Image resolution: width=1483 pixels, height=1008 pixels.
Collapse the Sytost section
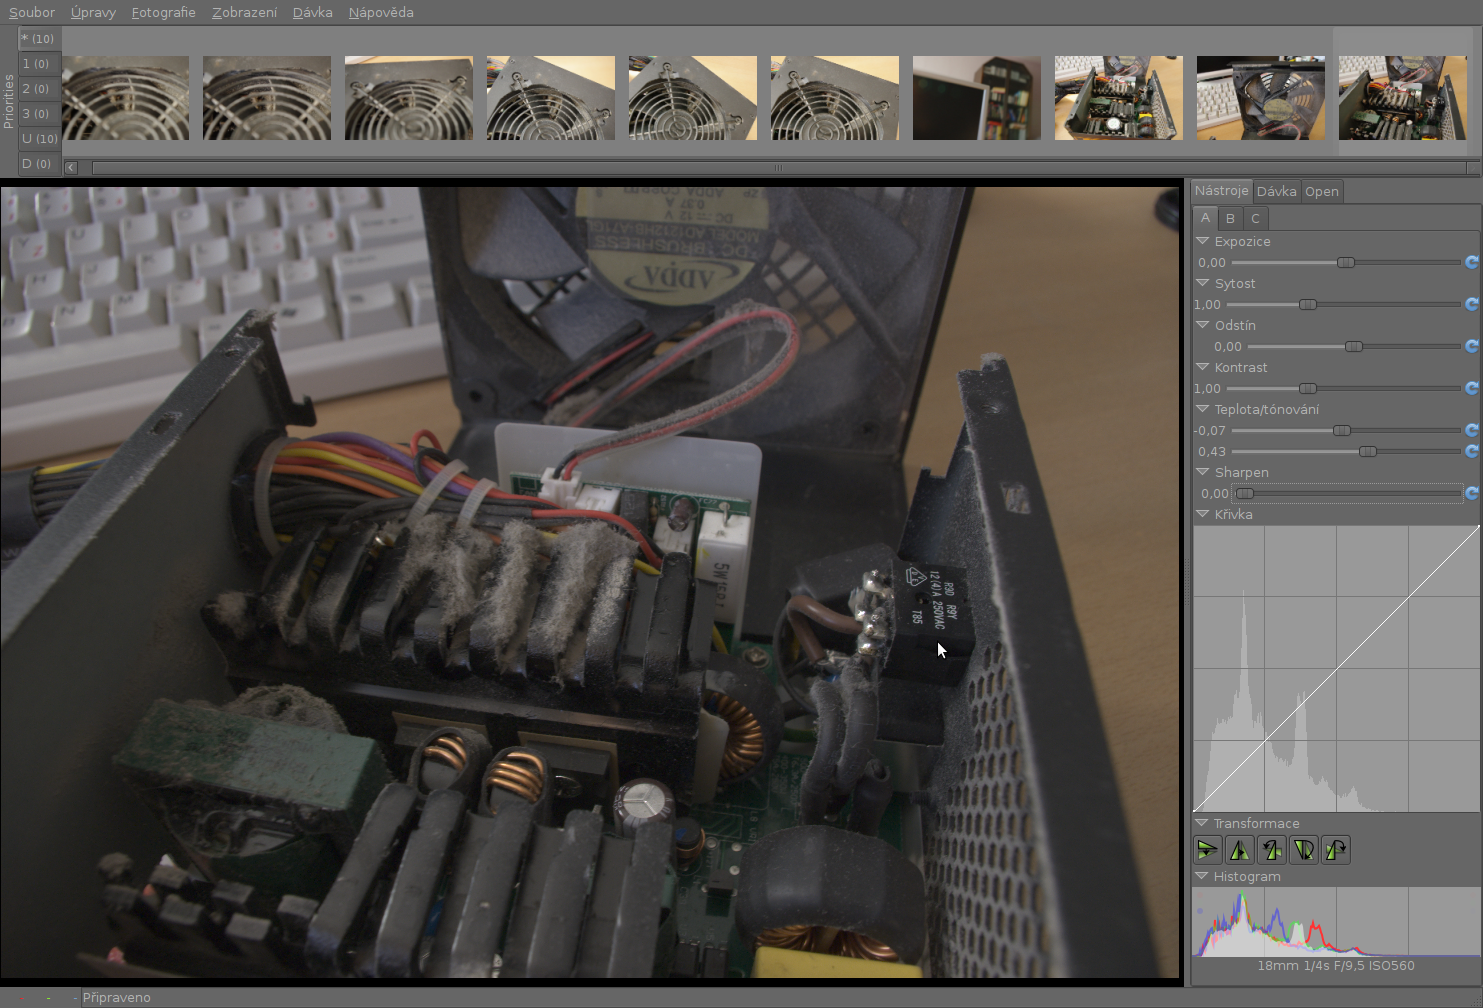(x=1203, y=283)
